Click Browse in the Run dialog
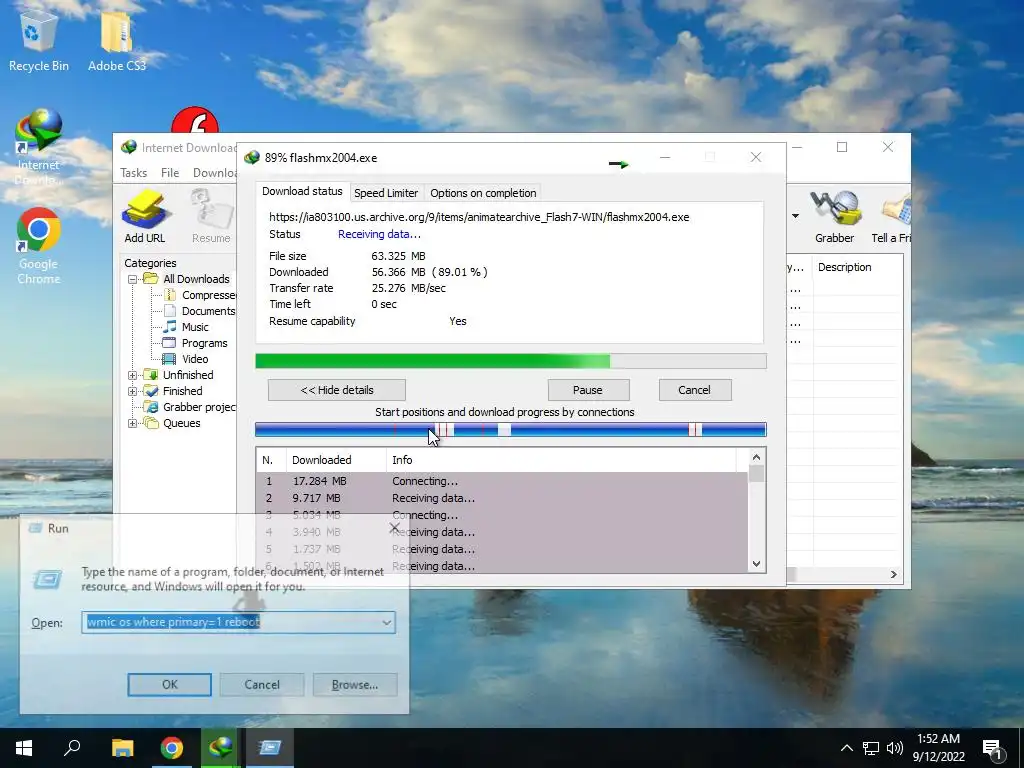 (355, 684)
